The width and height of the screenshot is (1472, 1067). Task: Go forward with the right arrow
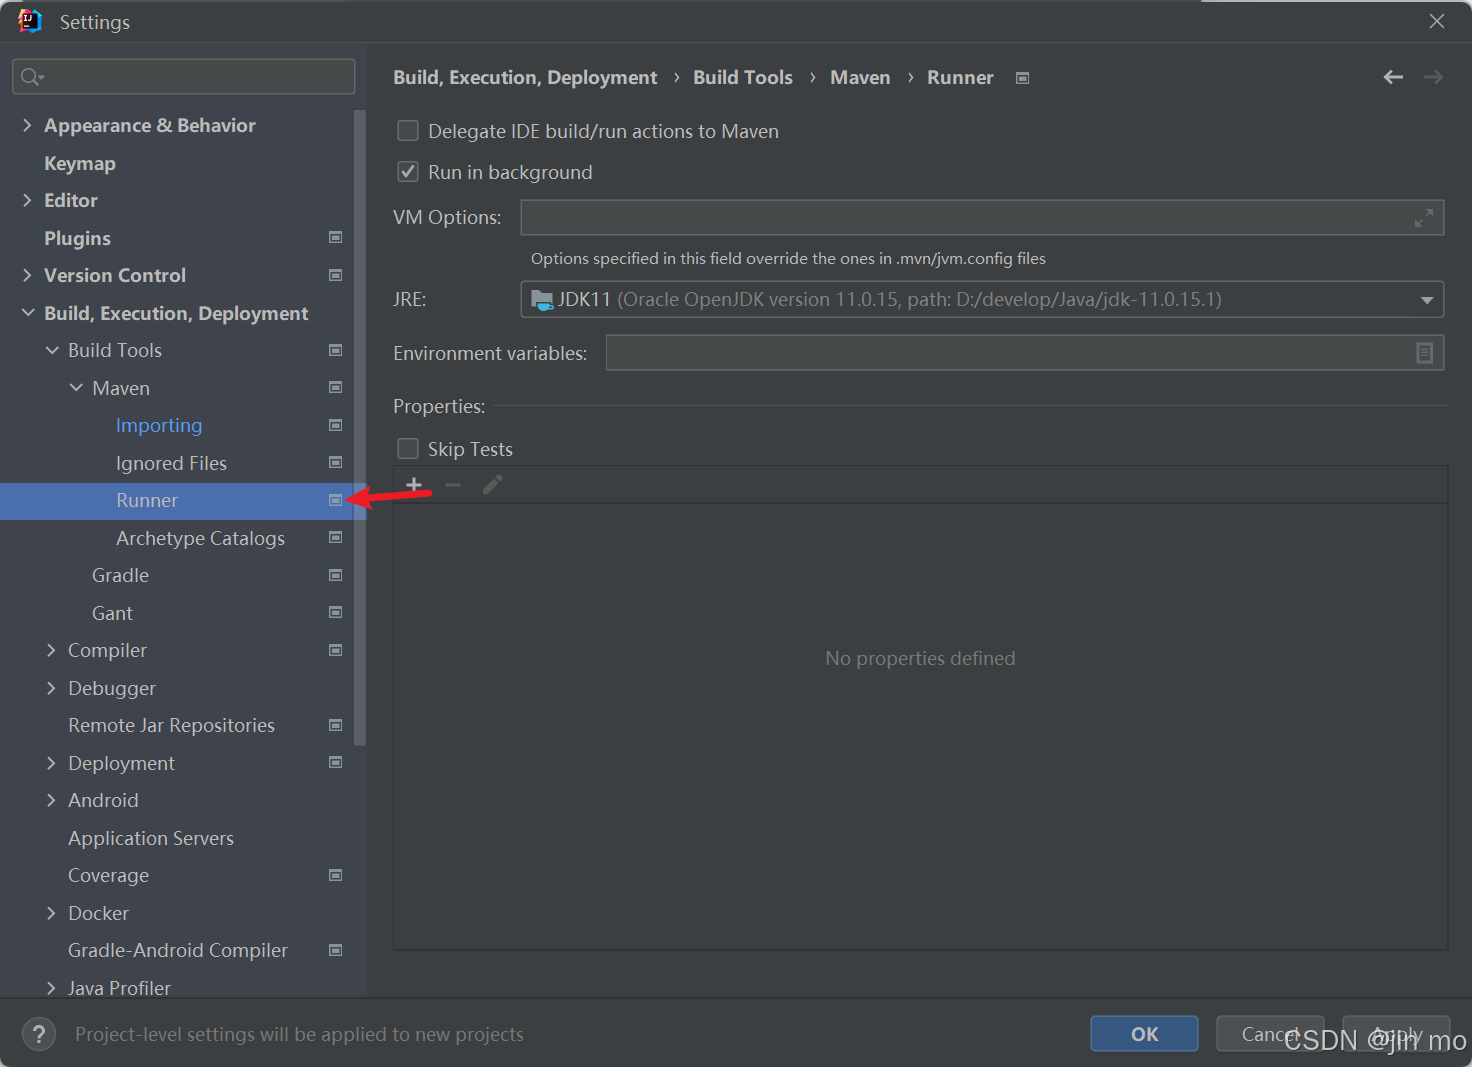click(x=1433, y=77)
